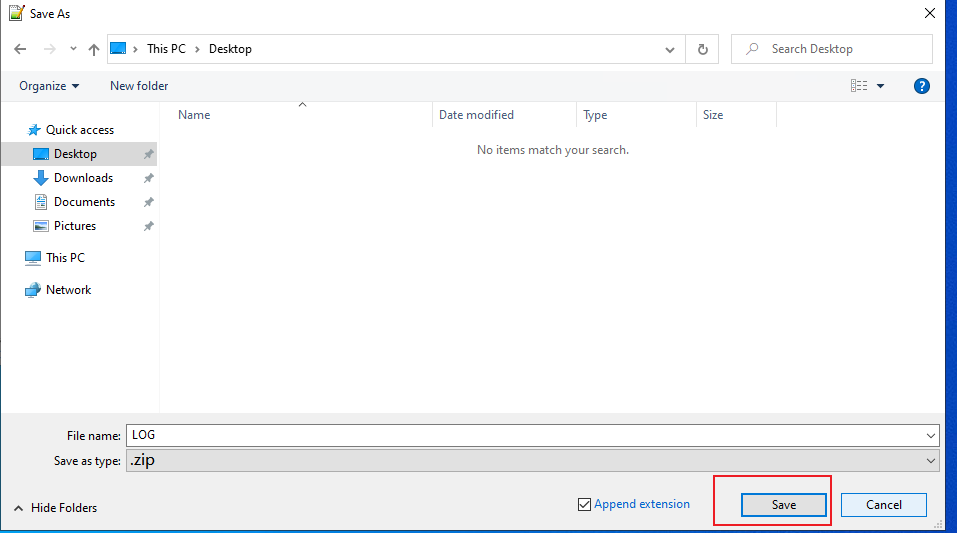Screen dimensions: 957x533
Task: Click the Back navigation arrow
Action: [x=21, y=49]
